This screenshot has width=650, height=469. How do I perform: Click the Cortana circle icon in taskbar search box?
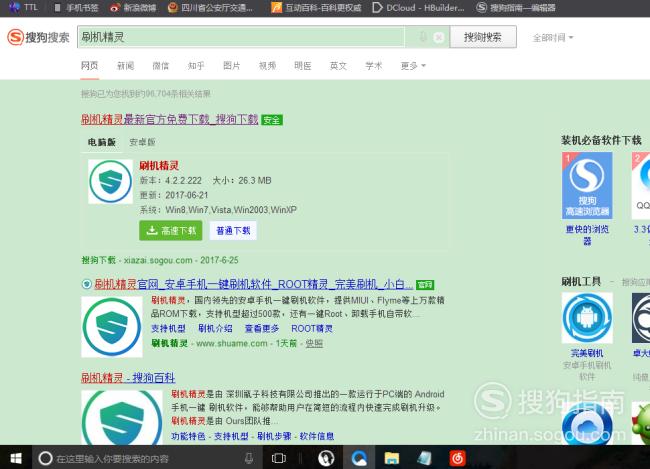pos(45,458)
